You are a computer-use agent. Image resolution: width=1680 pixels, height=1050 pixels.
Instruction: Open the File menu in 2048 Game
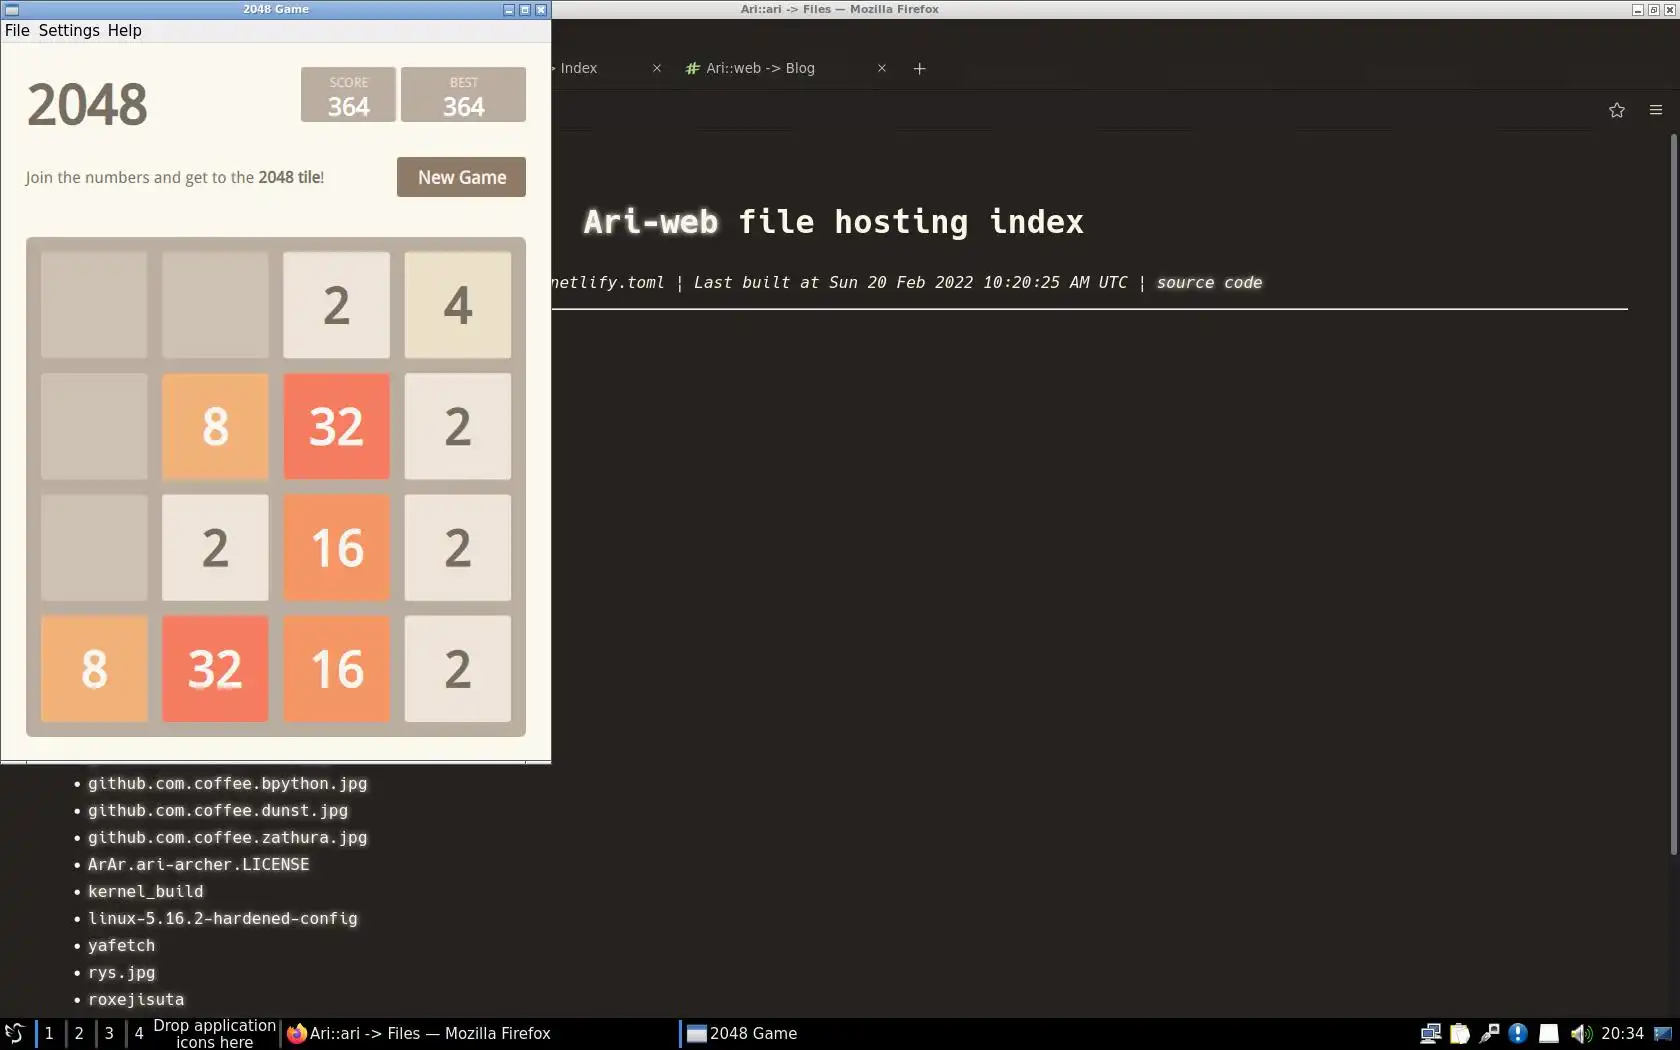tap(17, 30)
